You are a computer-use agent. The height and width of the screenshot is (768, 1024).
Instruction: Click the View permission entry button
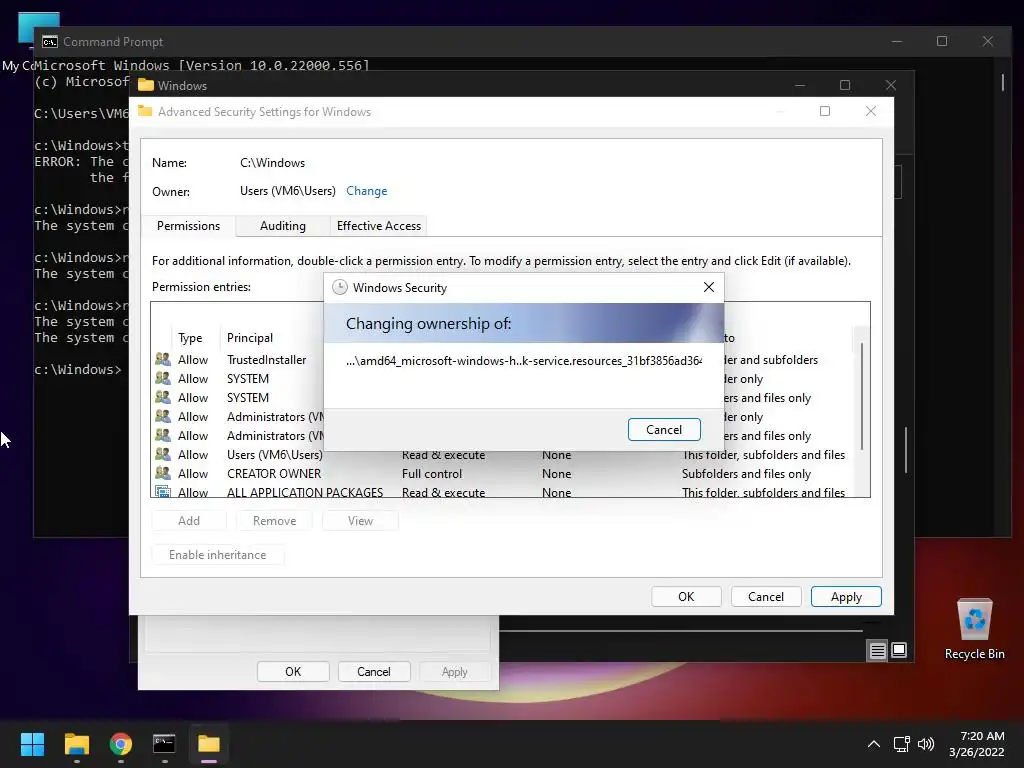tap(360, 520)
